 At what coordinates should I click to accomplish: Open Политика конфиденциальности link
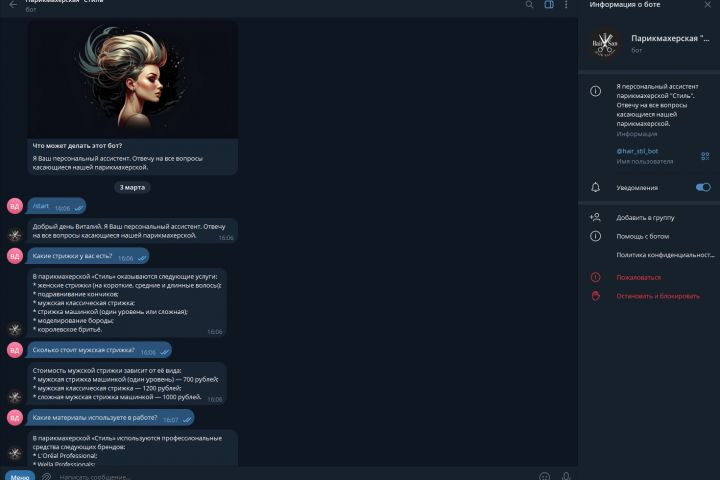[x=665, y=255]
